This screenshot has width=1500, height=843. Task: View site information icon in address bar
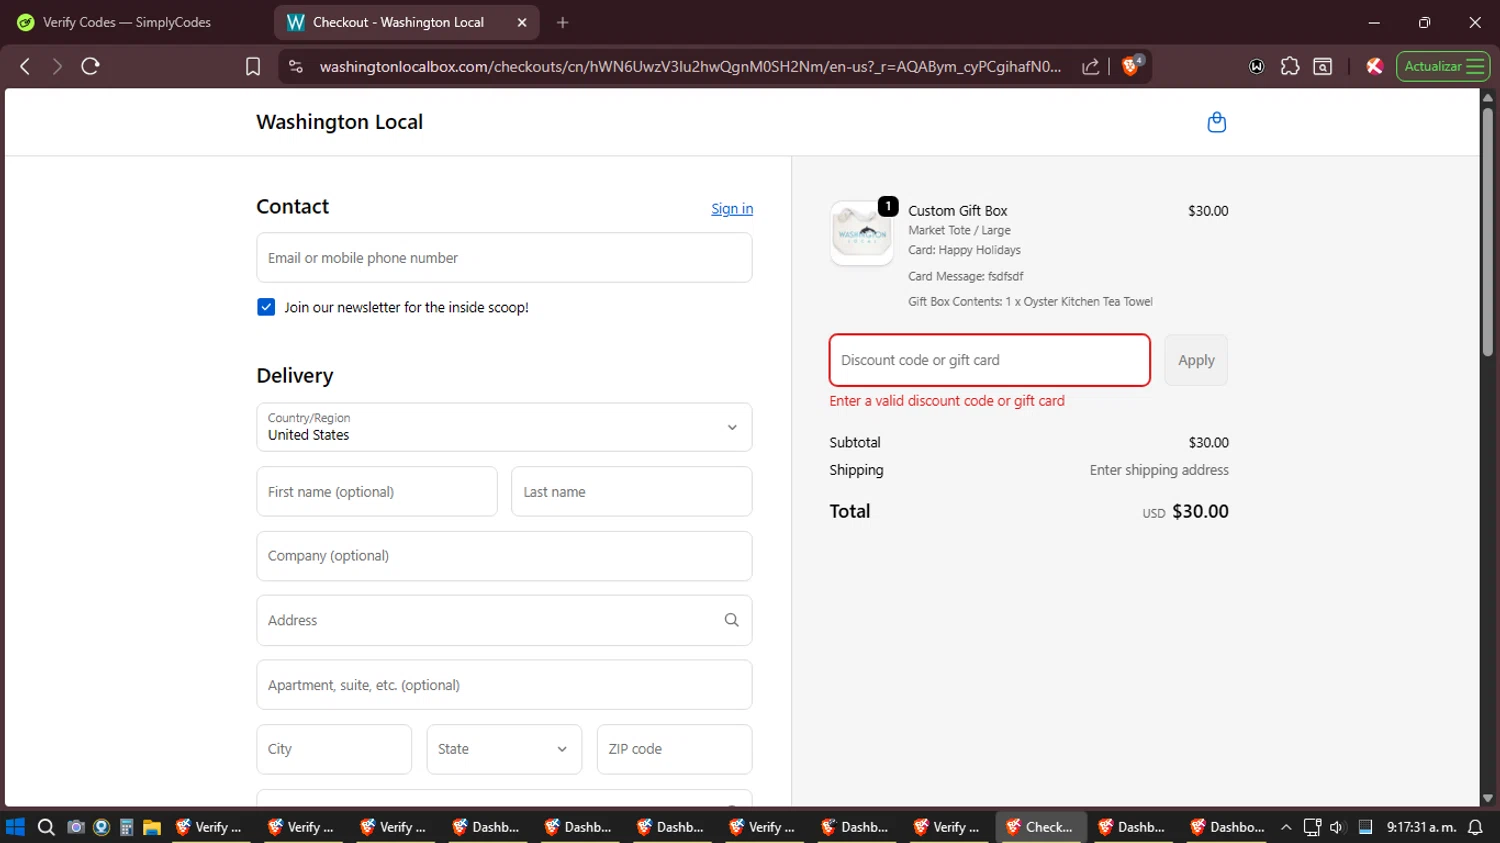click(295, 66)
